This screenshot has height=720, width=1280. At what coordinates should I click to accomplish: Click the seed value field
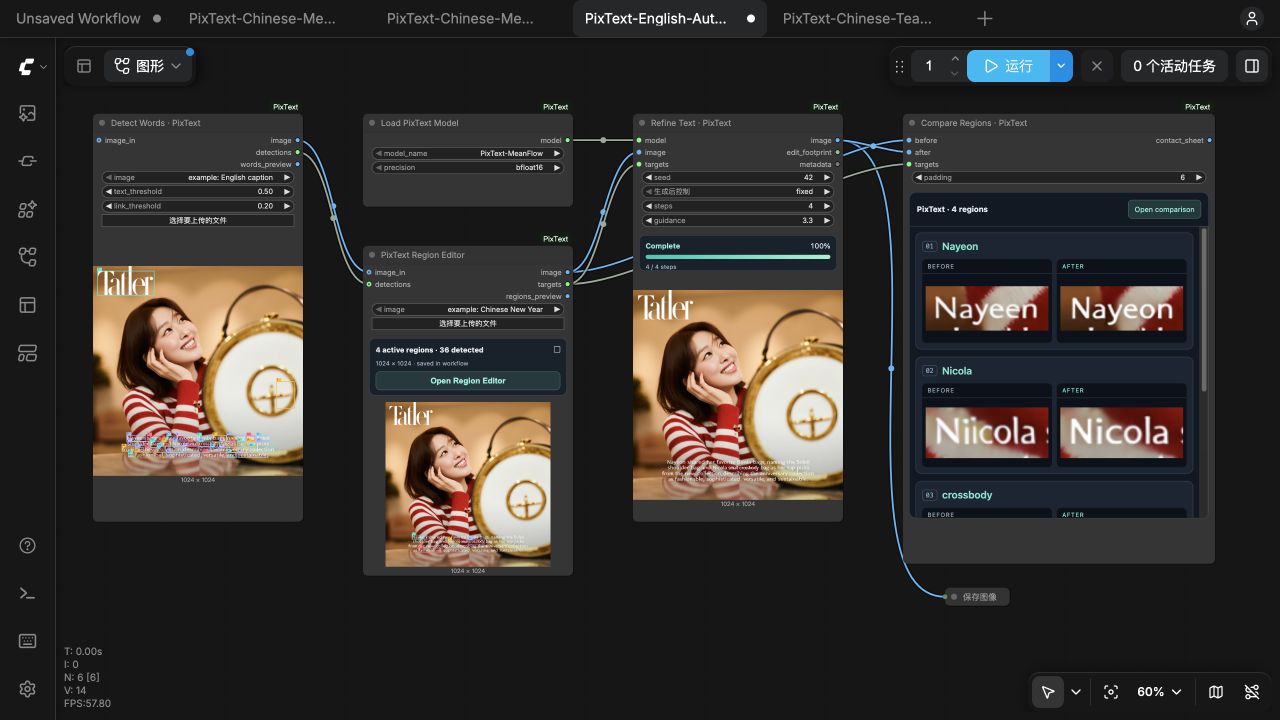click(738, 177)
